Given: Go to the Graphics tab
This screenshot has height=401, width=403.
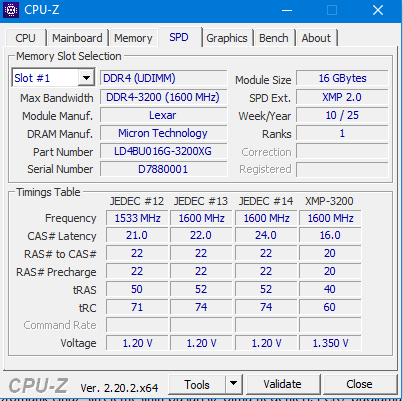Looking at the screenshot, I should [227, 38].
